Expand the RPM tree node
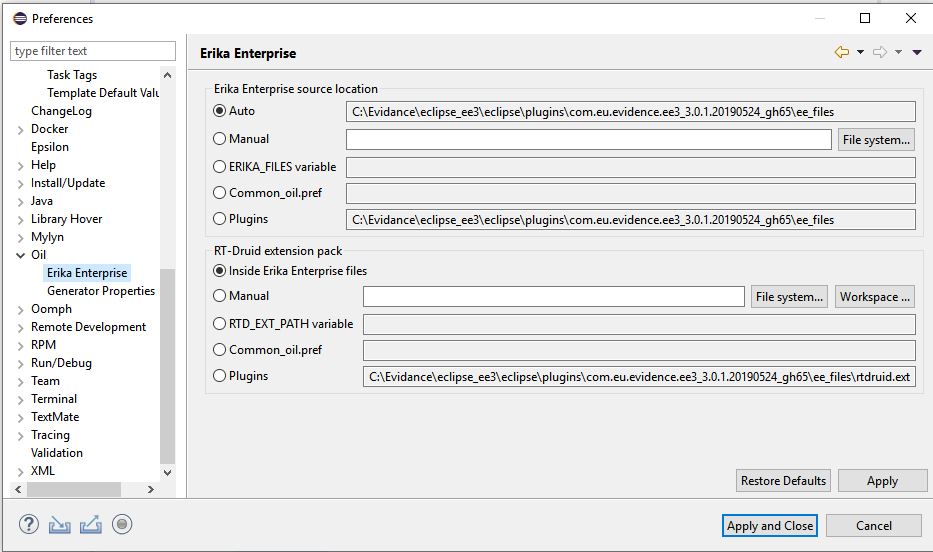Viewport: 933px width, 552px height. pyautogui.click(x=20, y=346)
